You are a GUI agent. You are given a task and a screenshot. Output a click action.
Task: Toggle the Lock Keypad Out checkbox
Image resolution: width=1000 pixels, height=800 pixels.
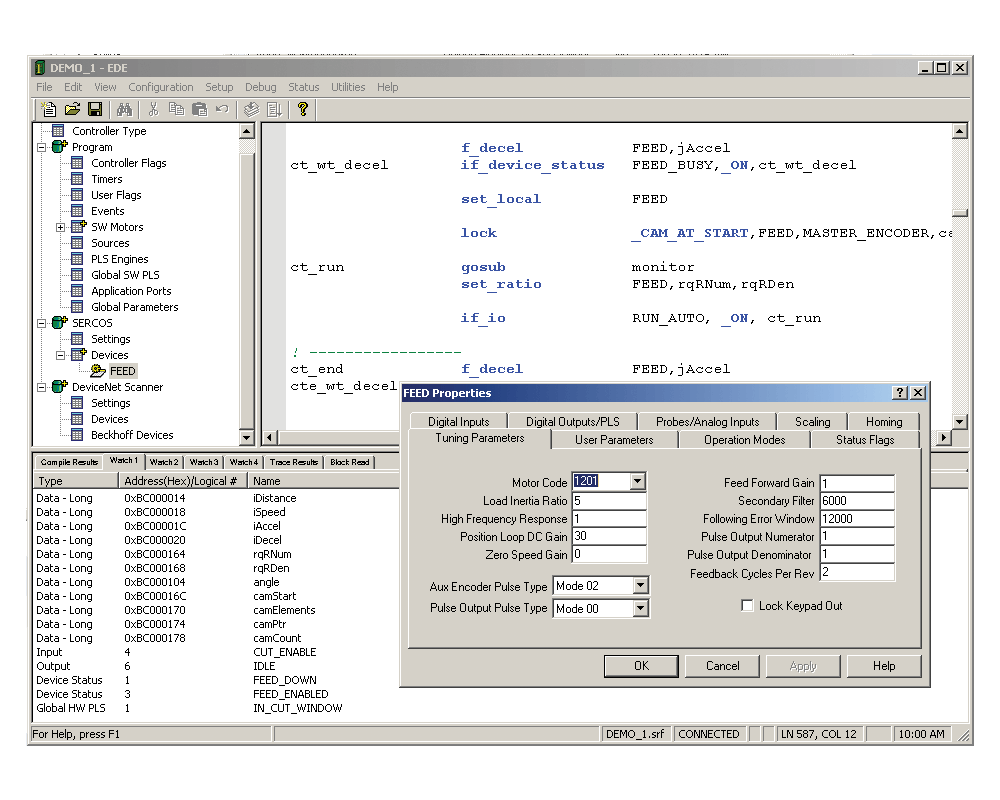(747, 606)
